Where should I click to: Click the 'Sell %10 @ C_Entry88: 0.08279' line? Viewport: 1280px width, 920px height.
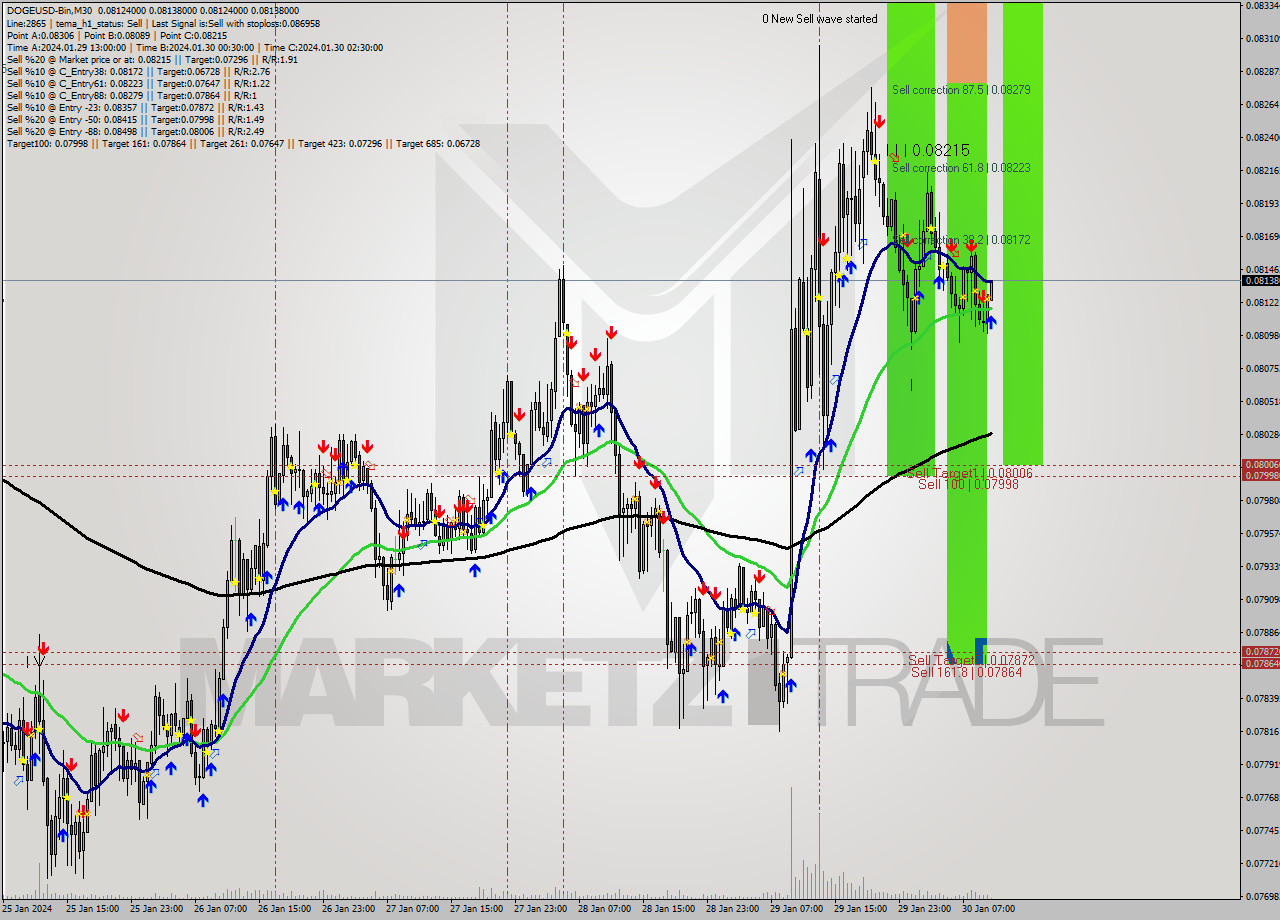(131, 95)
